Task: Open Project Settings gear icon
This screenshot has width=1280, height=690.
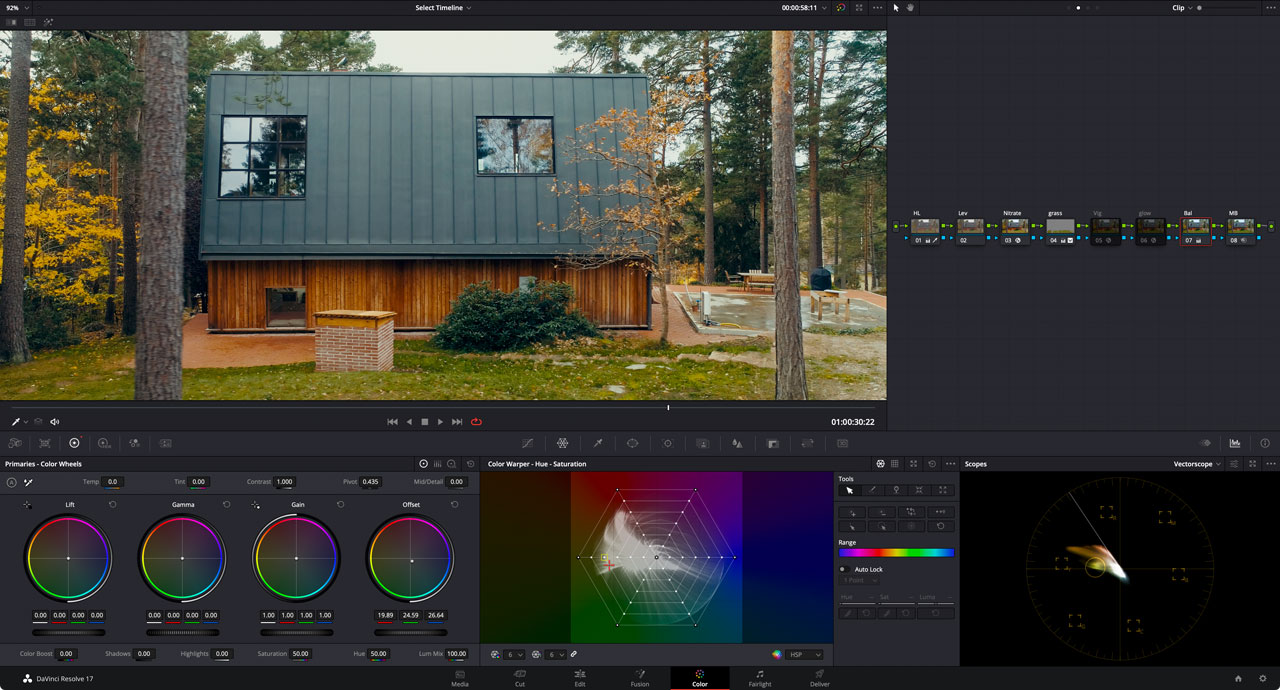Action: pos(1263,678)
